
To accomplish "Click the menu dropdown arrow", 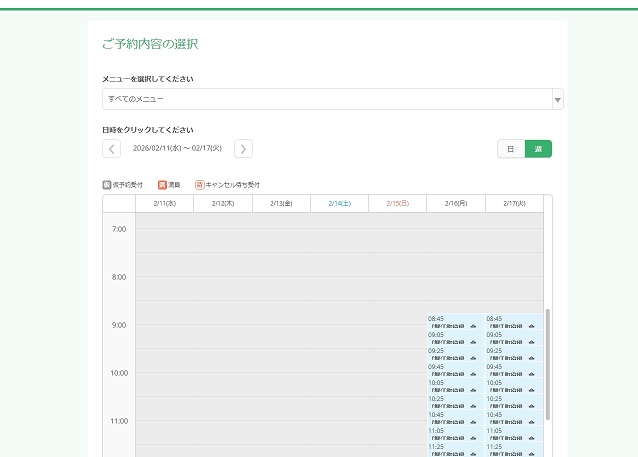I will coord(558,99).
